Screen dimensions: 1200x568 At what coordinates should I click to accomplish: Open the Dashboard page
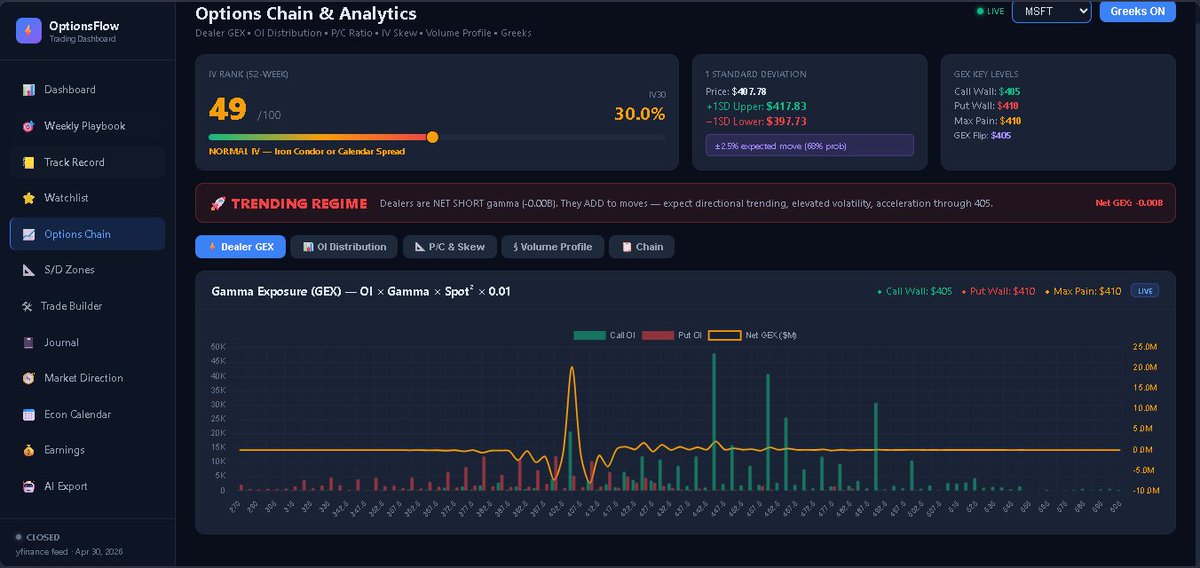[87, 90]
